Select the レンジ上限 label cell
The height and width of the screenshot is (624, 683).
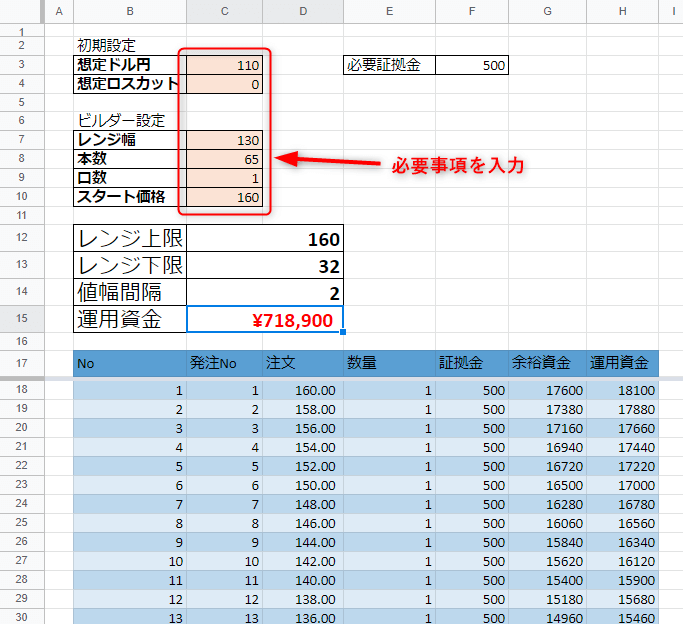pos(130,238)
